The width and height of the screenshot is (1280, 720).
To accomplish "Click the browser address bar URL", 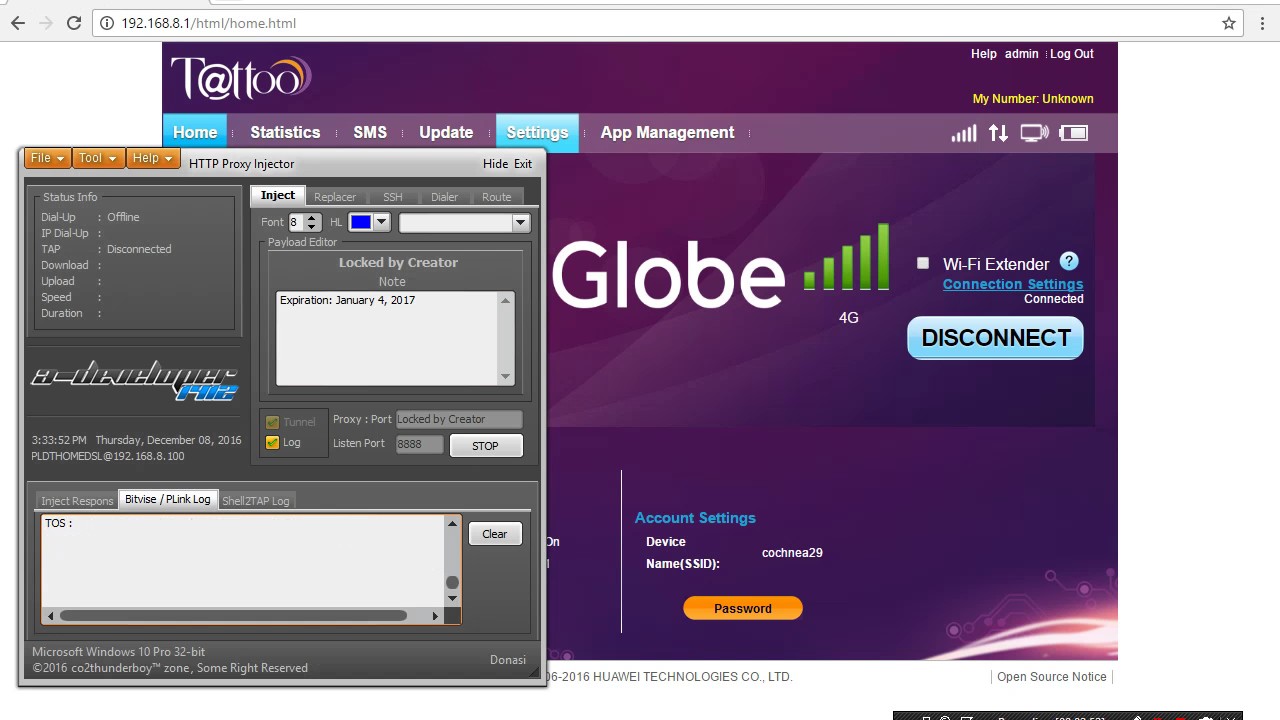I will [209, 23].
